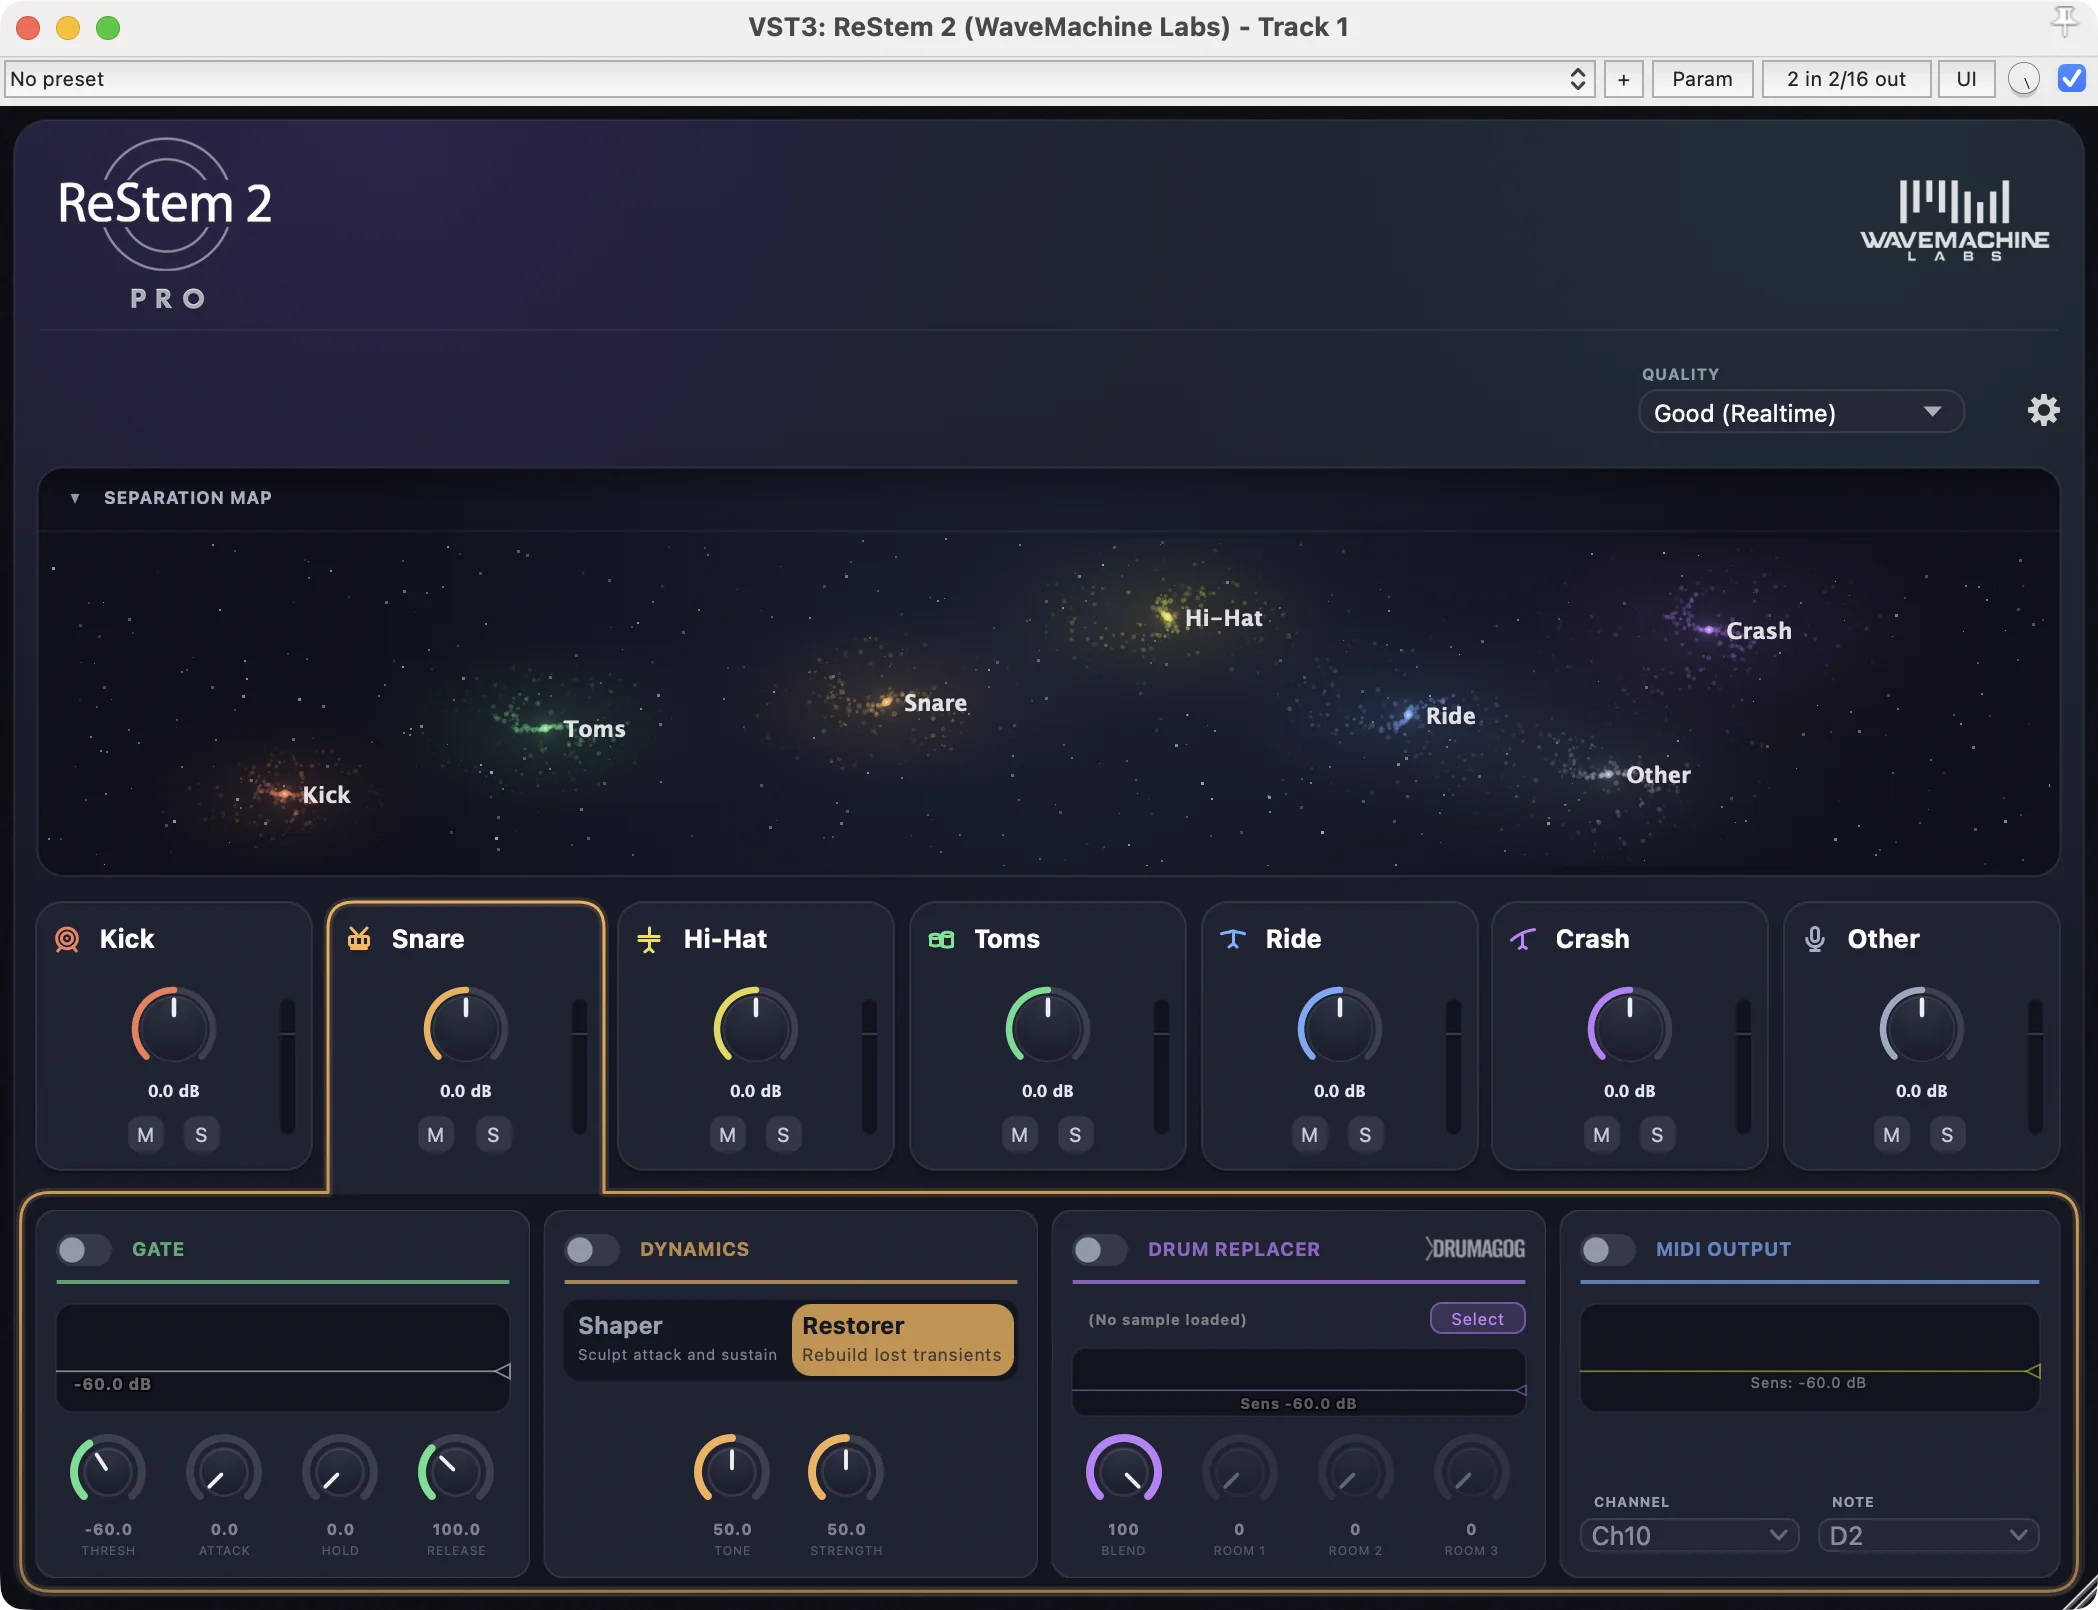Select the Ride stem tab

[x=1340, y=1036]
